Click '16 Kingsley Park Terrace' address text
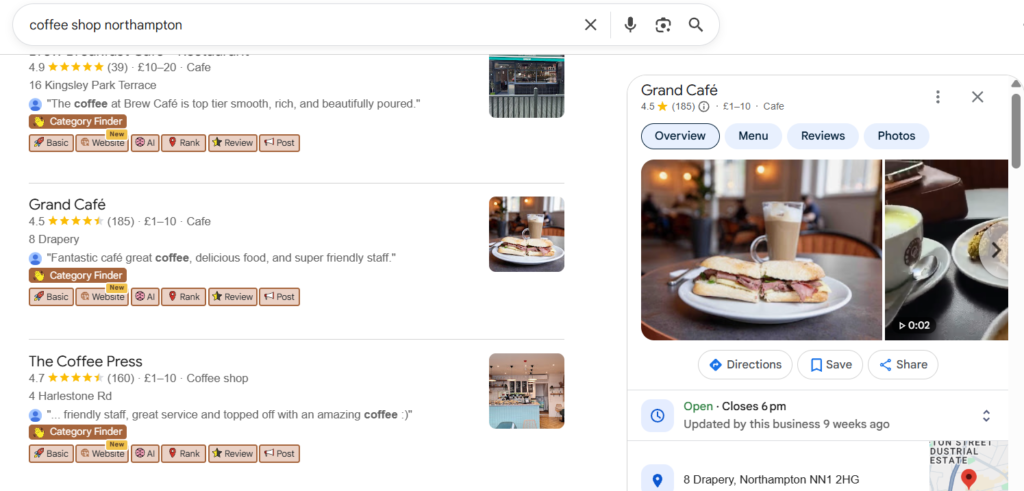Viewport: 1024px width, 491px height. click(92, 85)
